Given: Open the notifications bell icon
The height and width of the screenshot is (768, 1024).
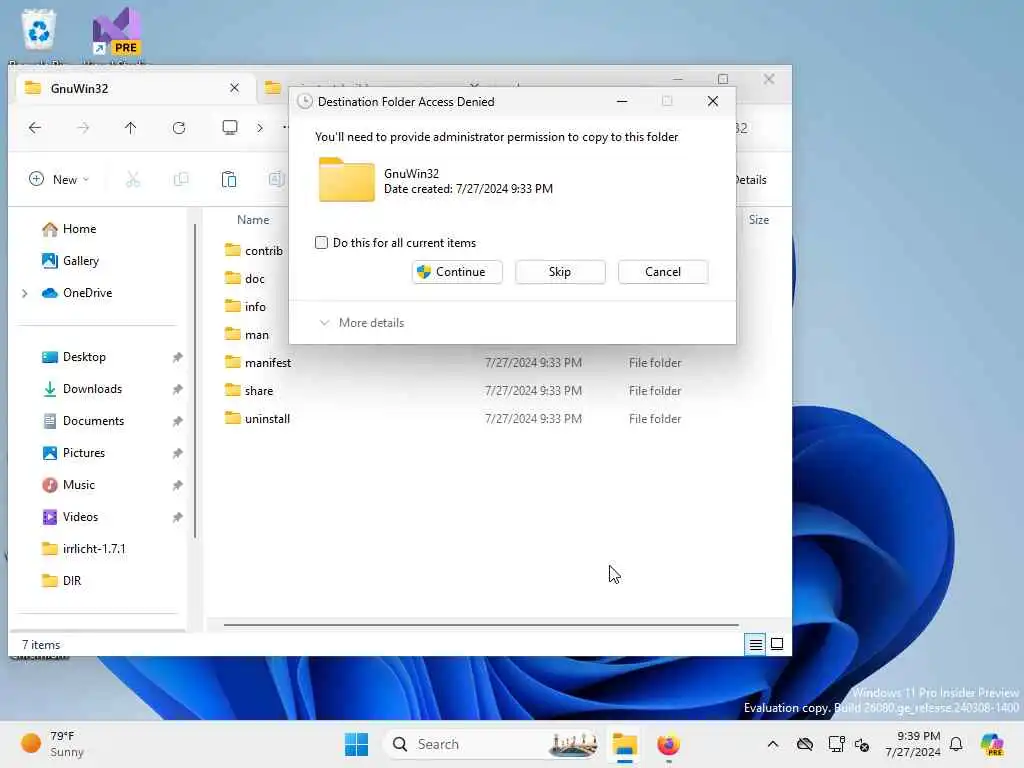Looking at the screenshot, I should 956,744.
